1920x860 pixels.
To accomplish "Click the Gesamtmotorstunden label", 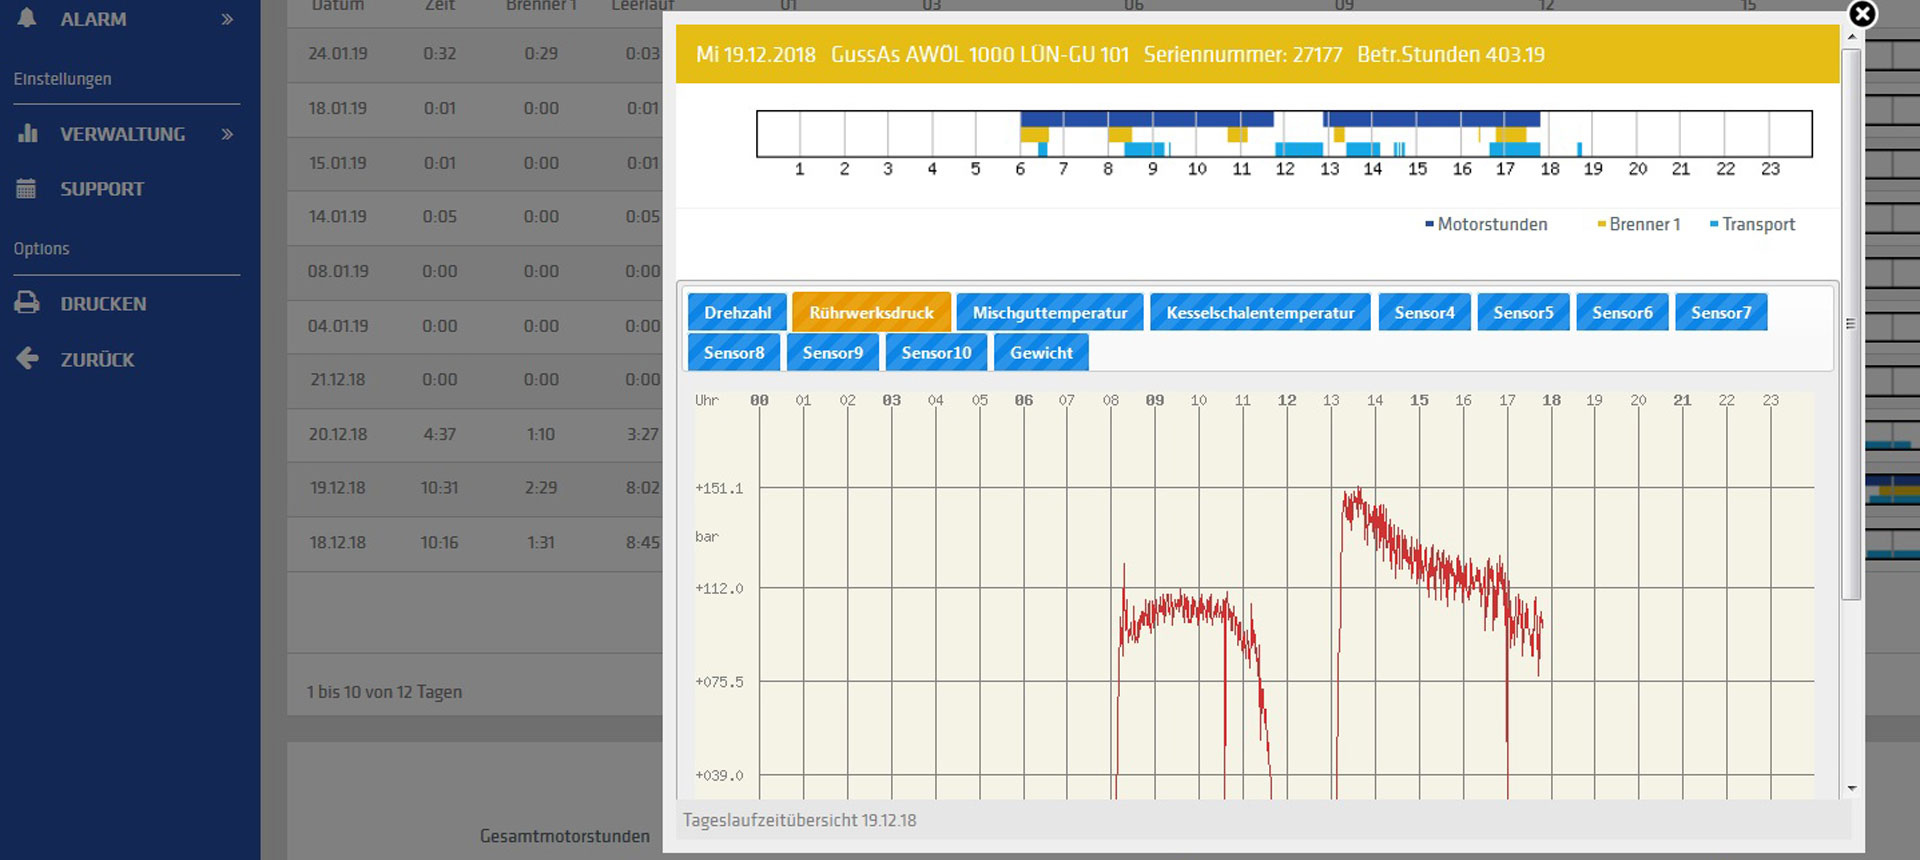I will pos(565,836).
